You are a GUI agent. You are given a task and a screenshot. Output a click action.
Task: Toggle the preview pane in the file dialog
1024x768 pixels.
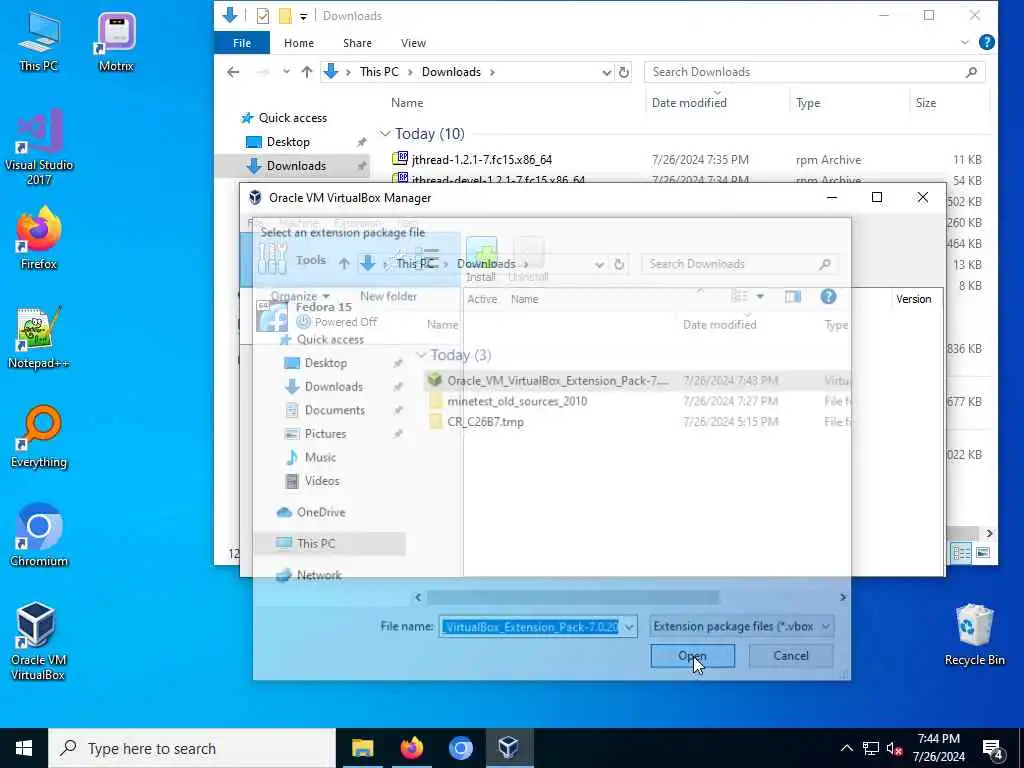(793, 296)
